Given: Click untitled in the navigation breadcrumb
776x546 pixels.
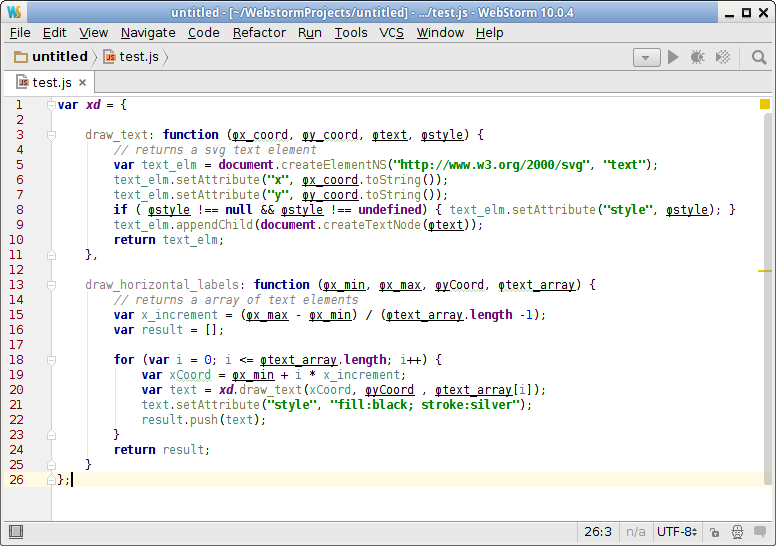Looking at the screenshot, I should coord(60,57).
